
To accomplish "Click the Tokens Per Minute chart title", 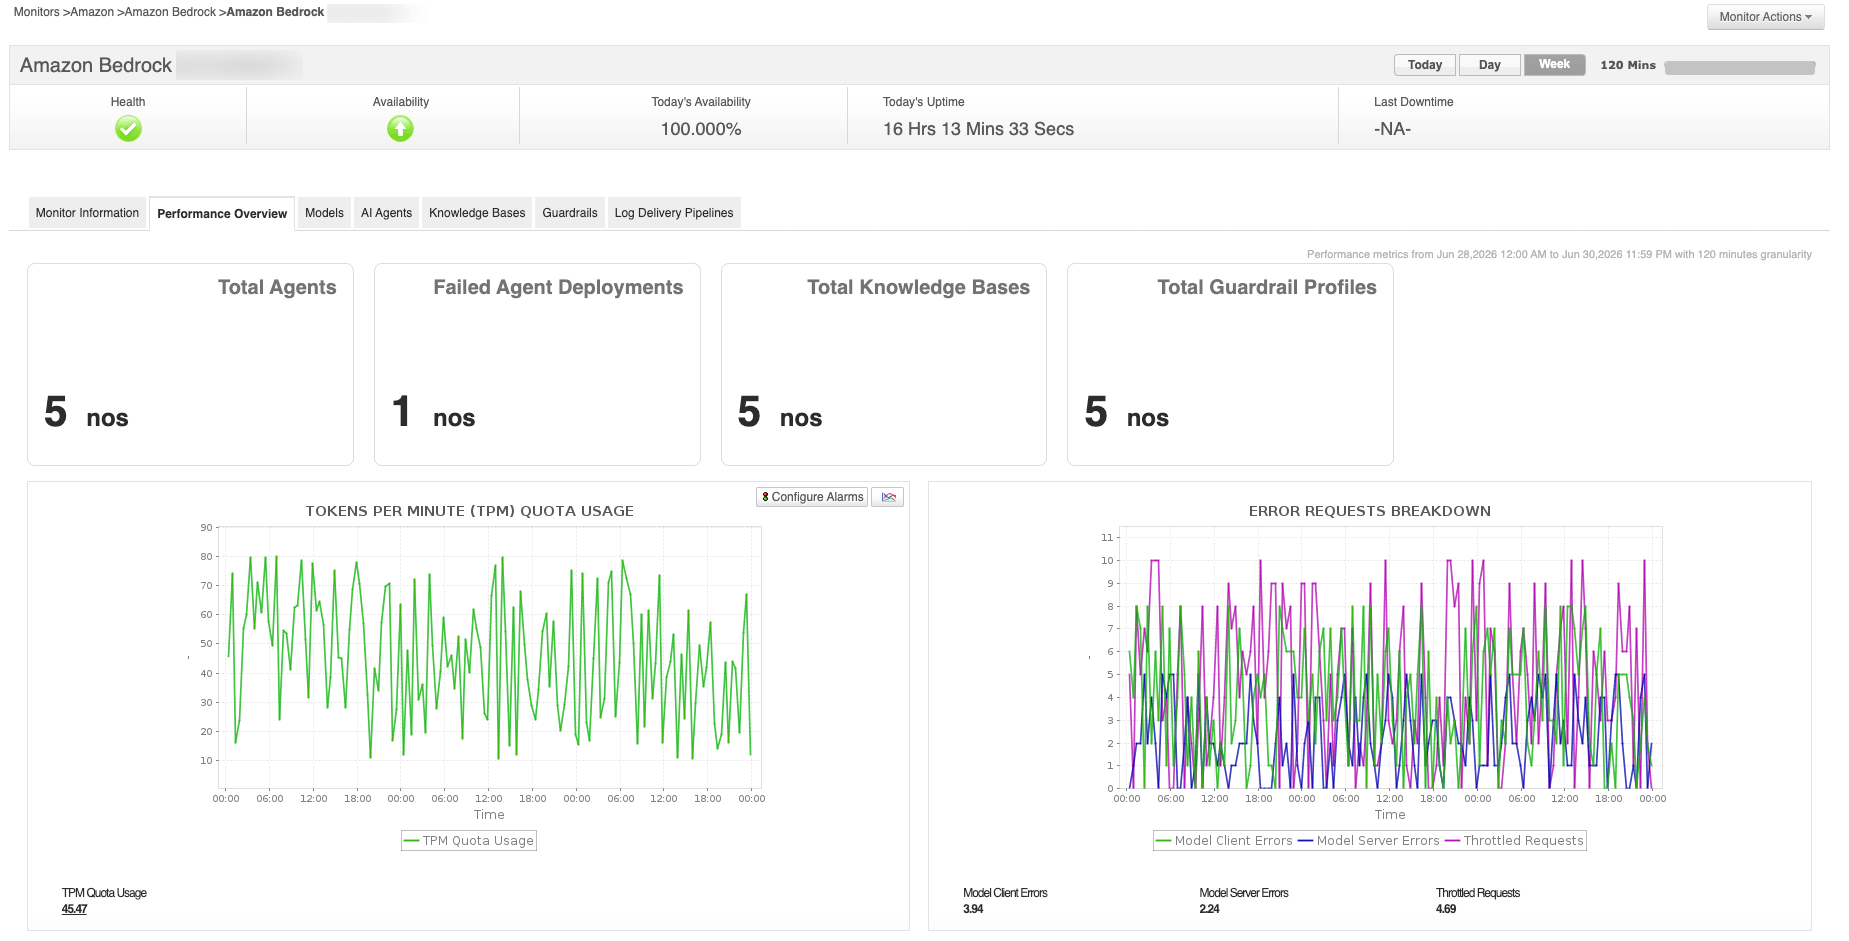I will click(469, 511).
